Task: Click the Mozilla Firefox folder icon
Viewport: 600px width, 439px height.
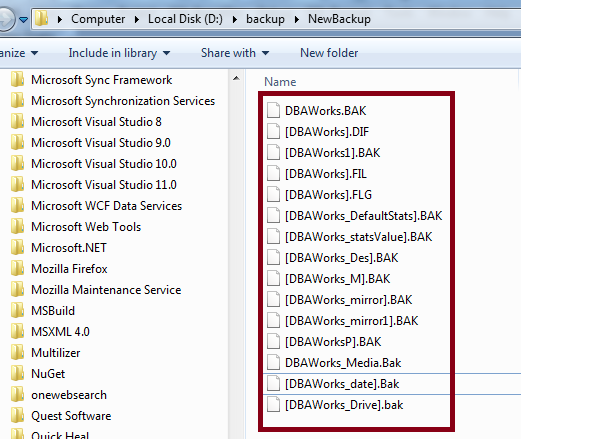Action: 17,269
